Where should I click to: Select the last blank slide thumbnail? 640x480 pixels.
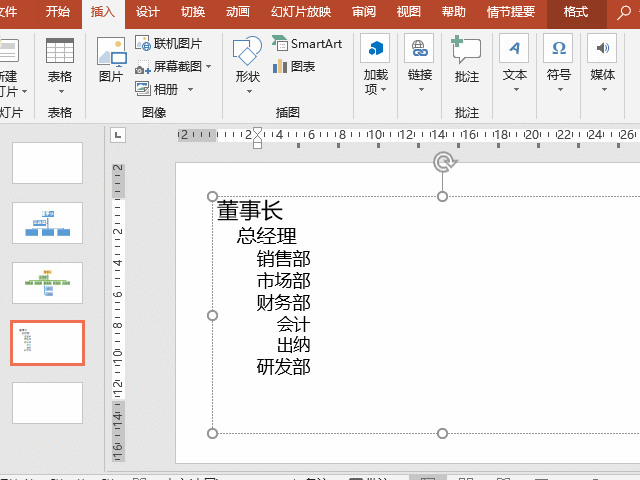coord(47,403)
